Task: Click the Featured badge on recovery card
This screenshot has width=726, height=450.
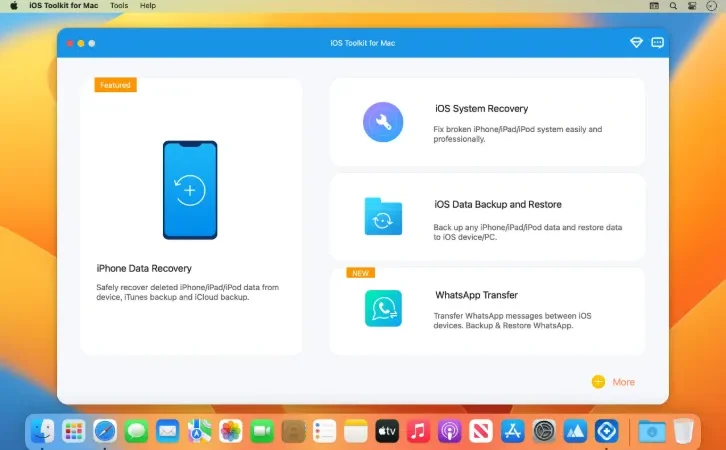Action: tap(115, 85)
